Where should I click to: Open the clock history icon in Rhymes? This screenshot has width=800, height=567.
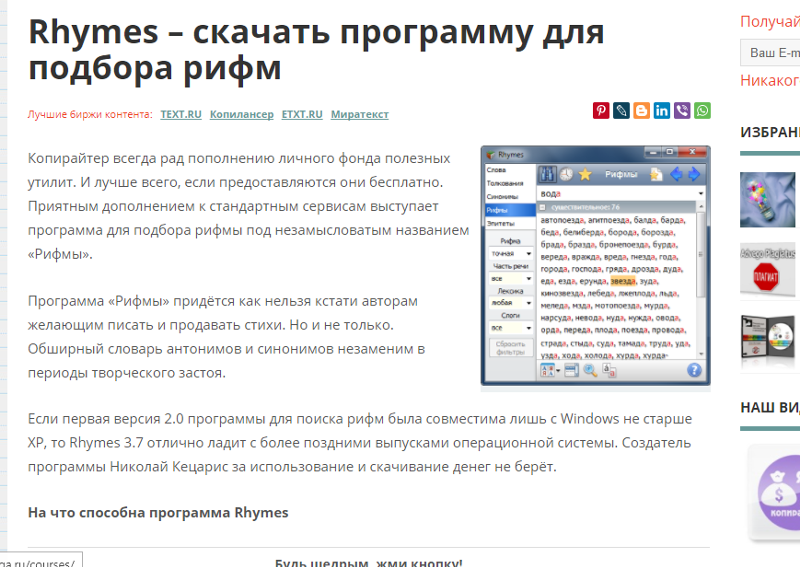(x=566, y=175)
